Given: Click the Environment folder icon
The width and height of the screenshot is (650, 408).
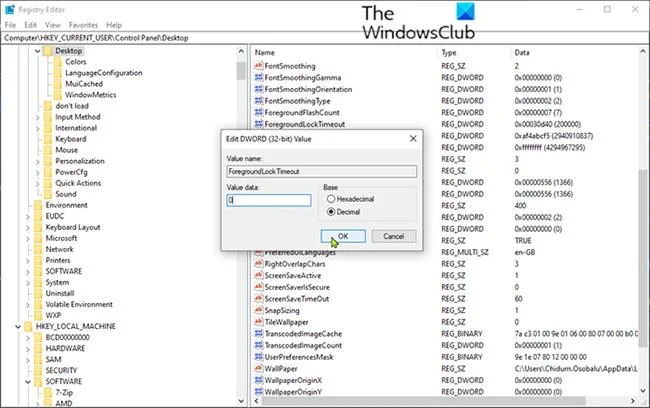Looking at the screenshot, I should (x=39, y=205).
